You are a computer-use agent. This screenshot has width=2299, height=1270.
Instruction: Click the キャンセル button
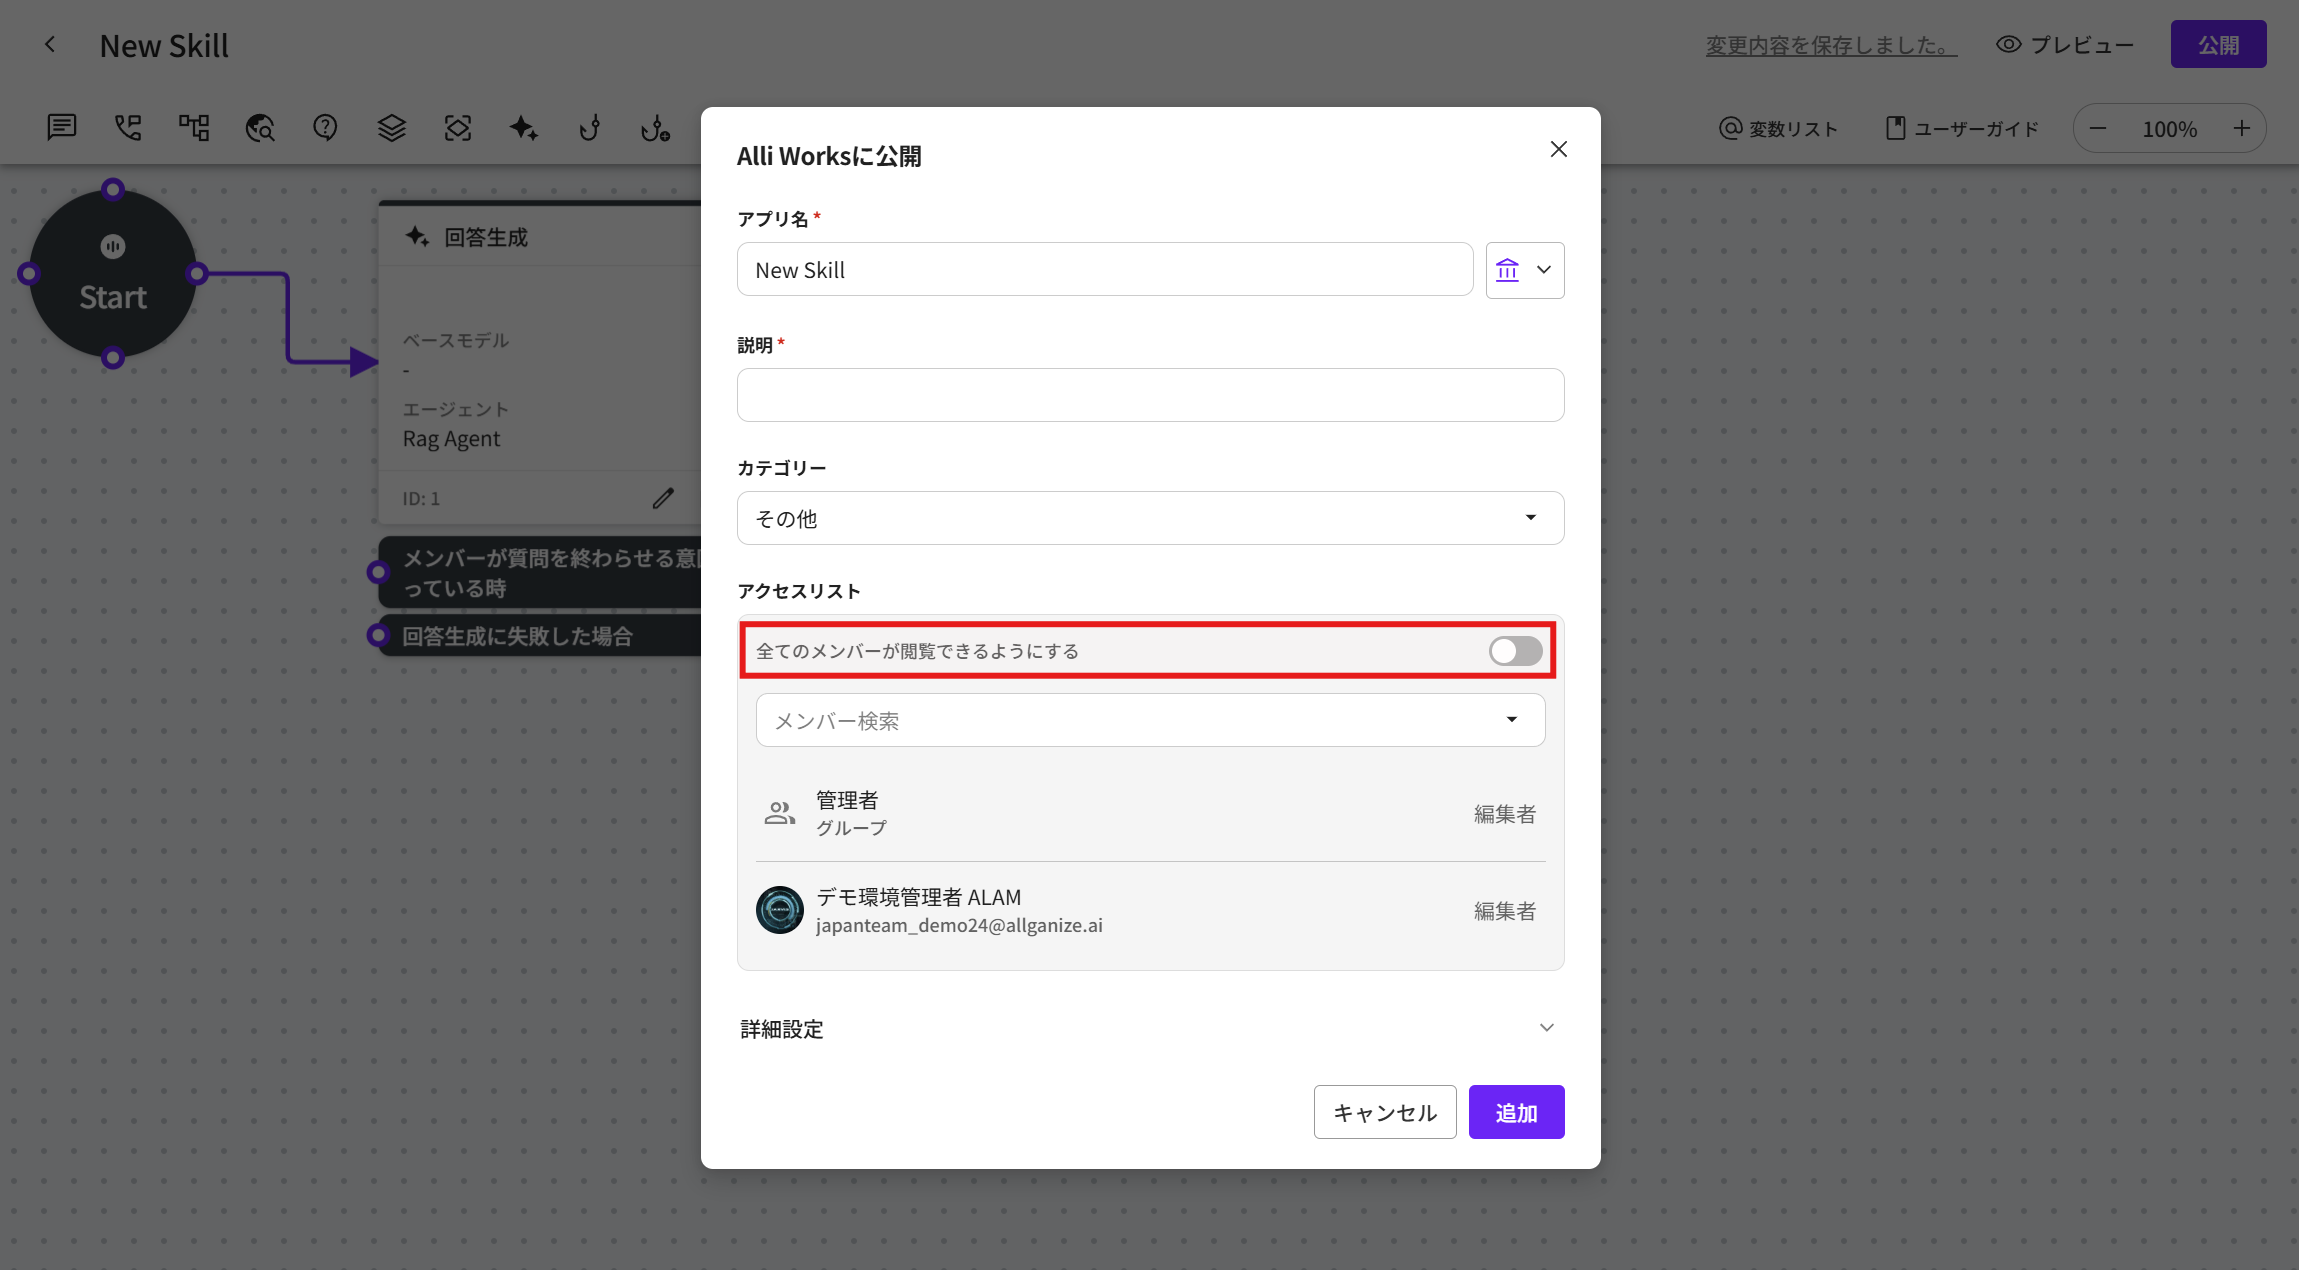click(1384, 1112)
